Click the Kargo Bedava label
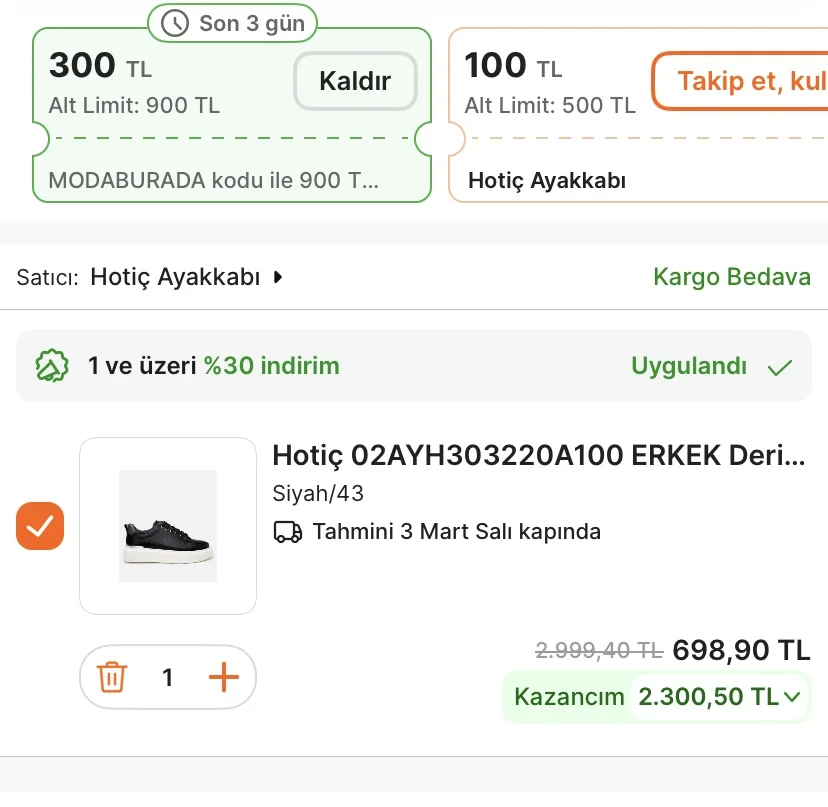This screenshot has width=828, height=807. (731, 277)
